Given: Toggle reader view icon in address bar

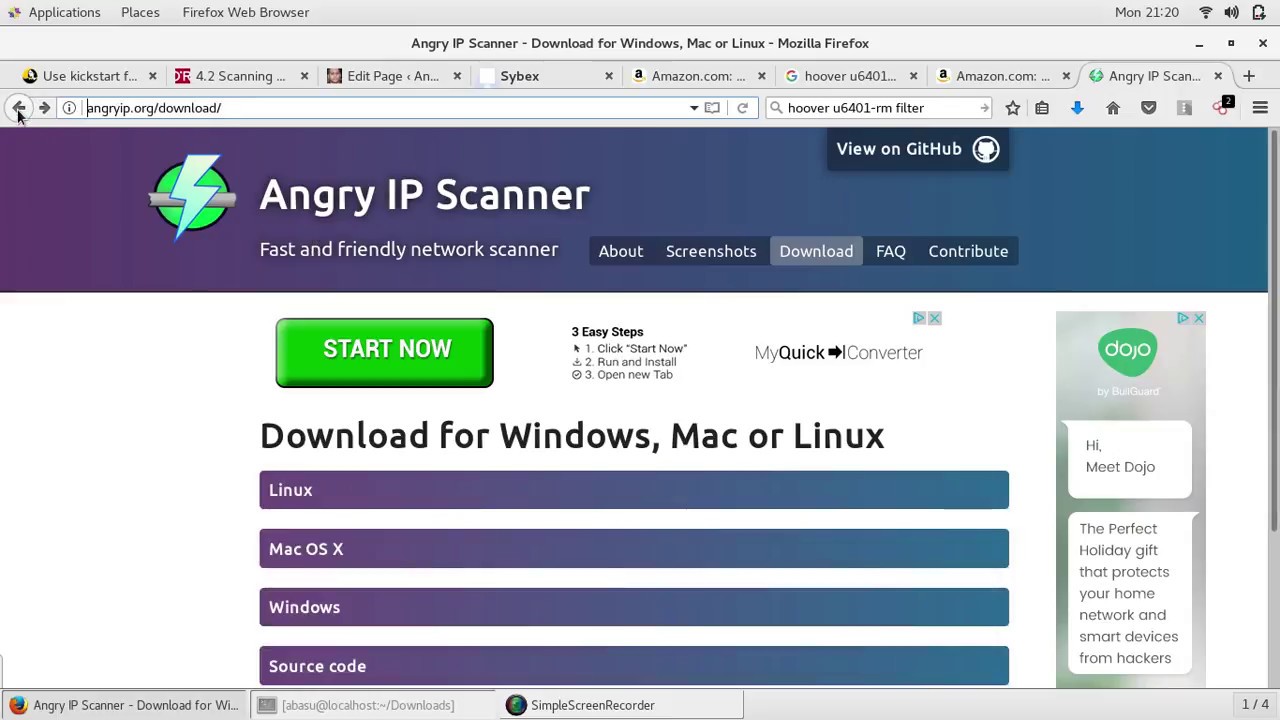Looking at the screenshot, I should pos(712,108).
